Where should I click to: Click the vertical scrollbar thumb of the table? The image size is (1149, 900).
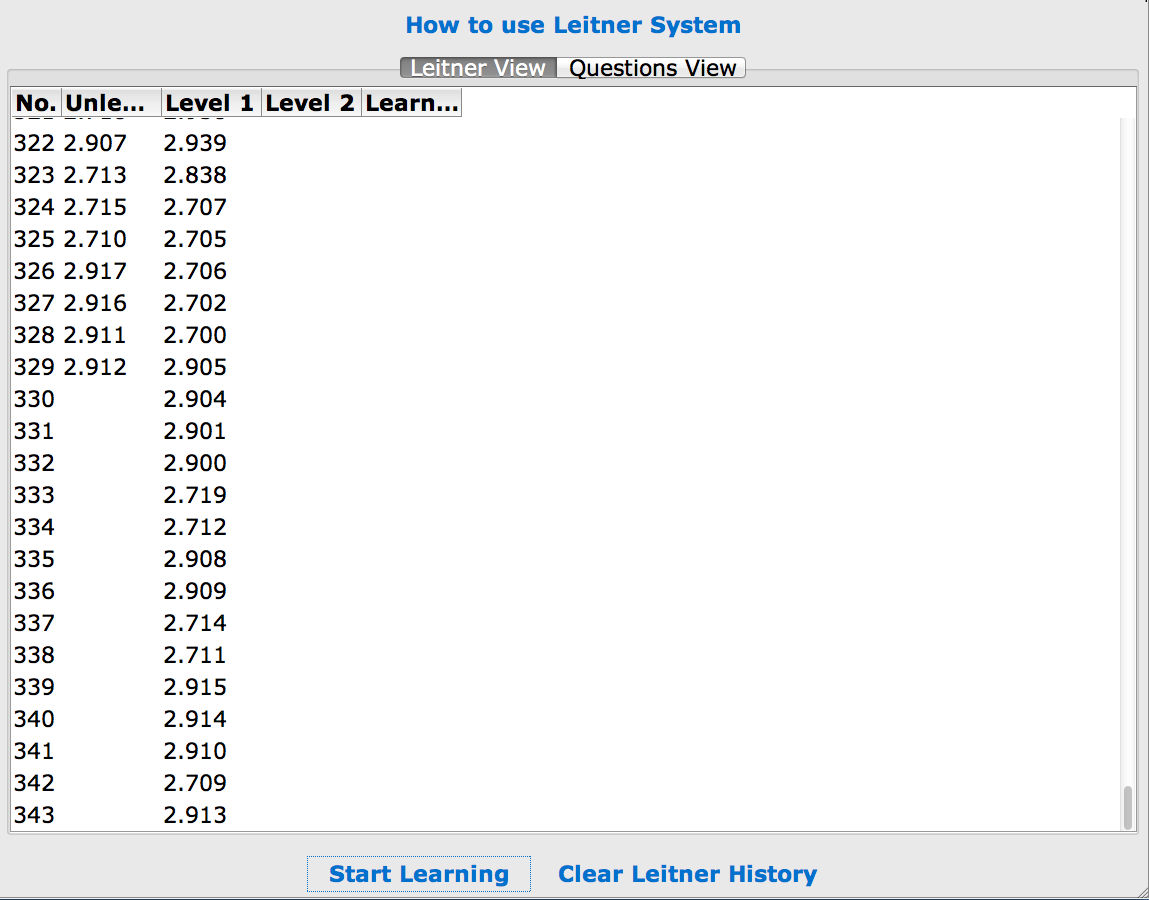(x=1128, y=807)
